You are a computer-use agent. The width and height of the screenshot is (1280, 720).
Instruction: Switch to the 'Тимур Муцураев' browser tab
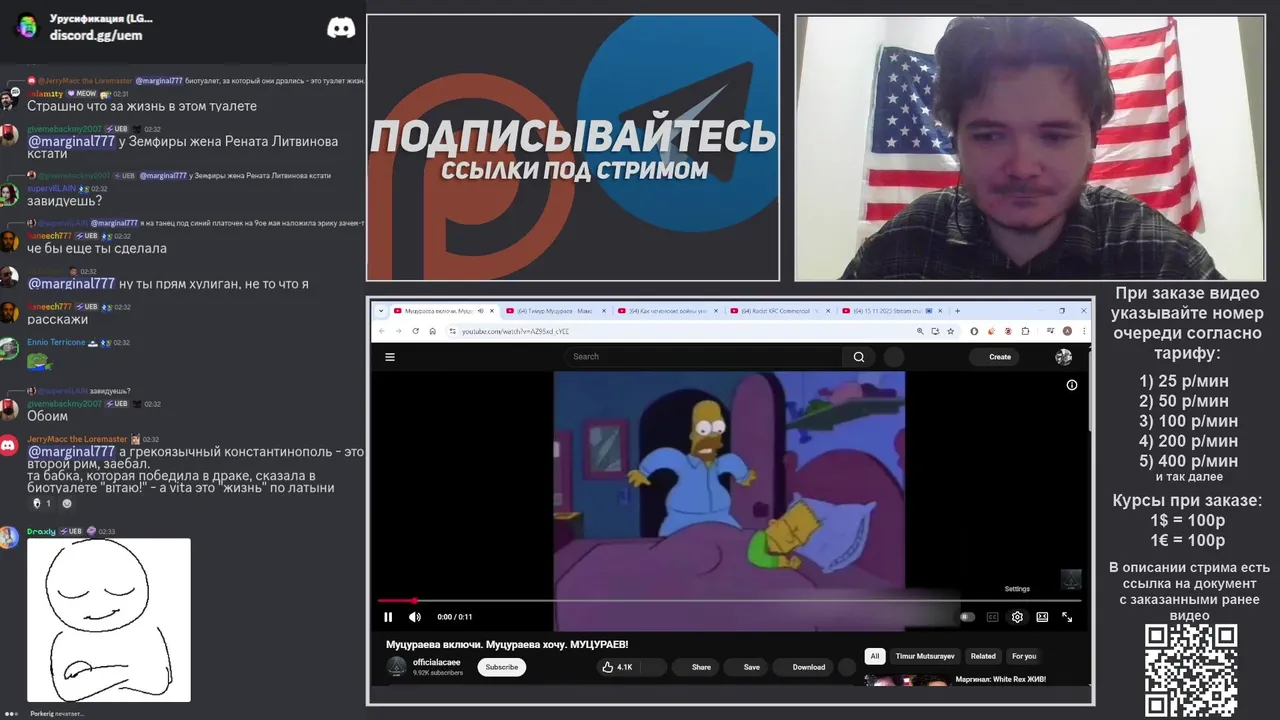coord(555,311)
